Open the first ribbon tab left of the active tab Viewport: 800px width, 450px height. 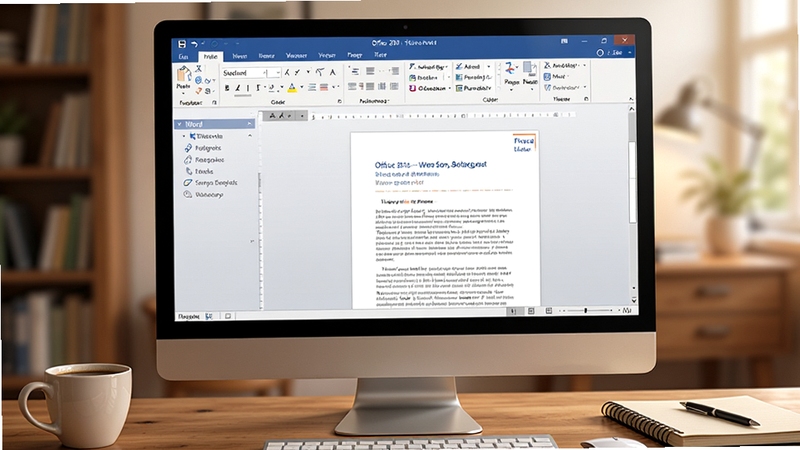coord(183,57)
